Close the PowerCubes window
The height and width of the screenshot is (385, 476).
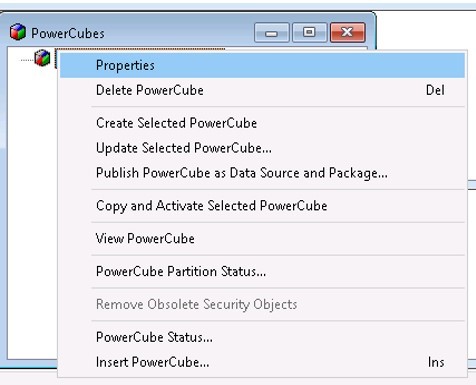click(x=348, y=32)
